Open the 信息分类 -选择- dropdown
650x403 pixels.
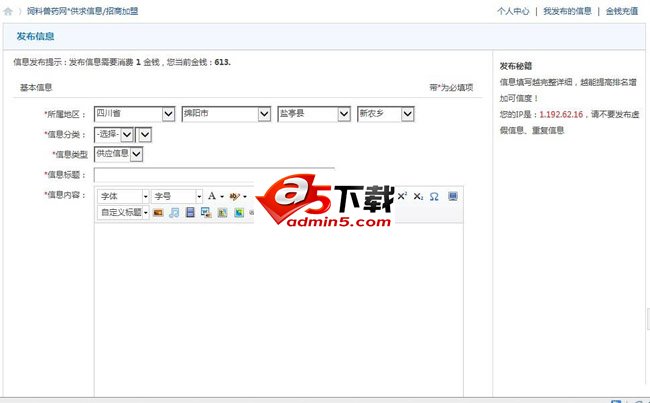(x=114, y=134)
